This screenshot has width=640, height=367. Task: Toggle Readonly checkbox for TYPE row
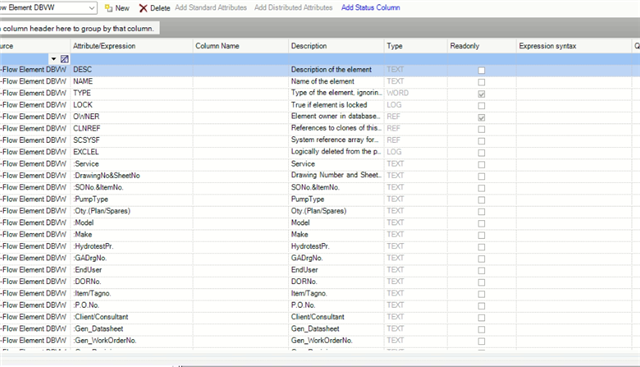click(482, 94)
